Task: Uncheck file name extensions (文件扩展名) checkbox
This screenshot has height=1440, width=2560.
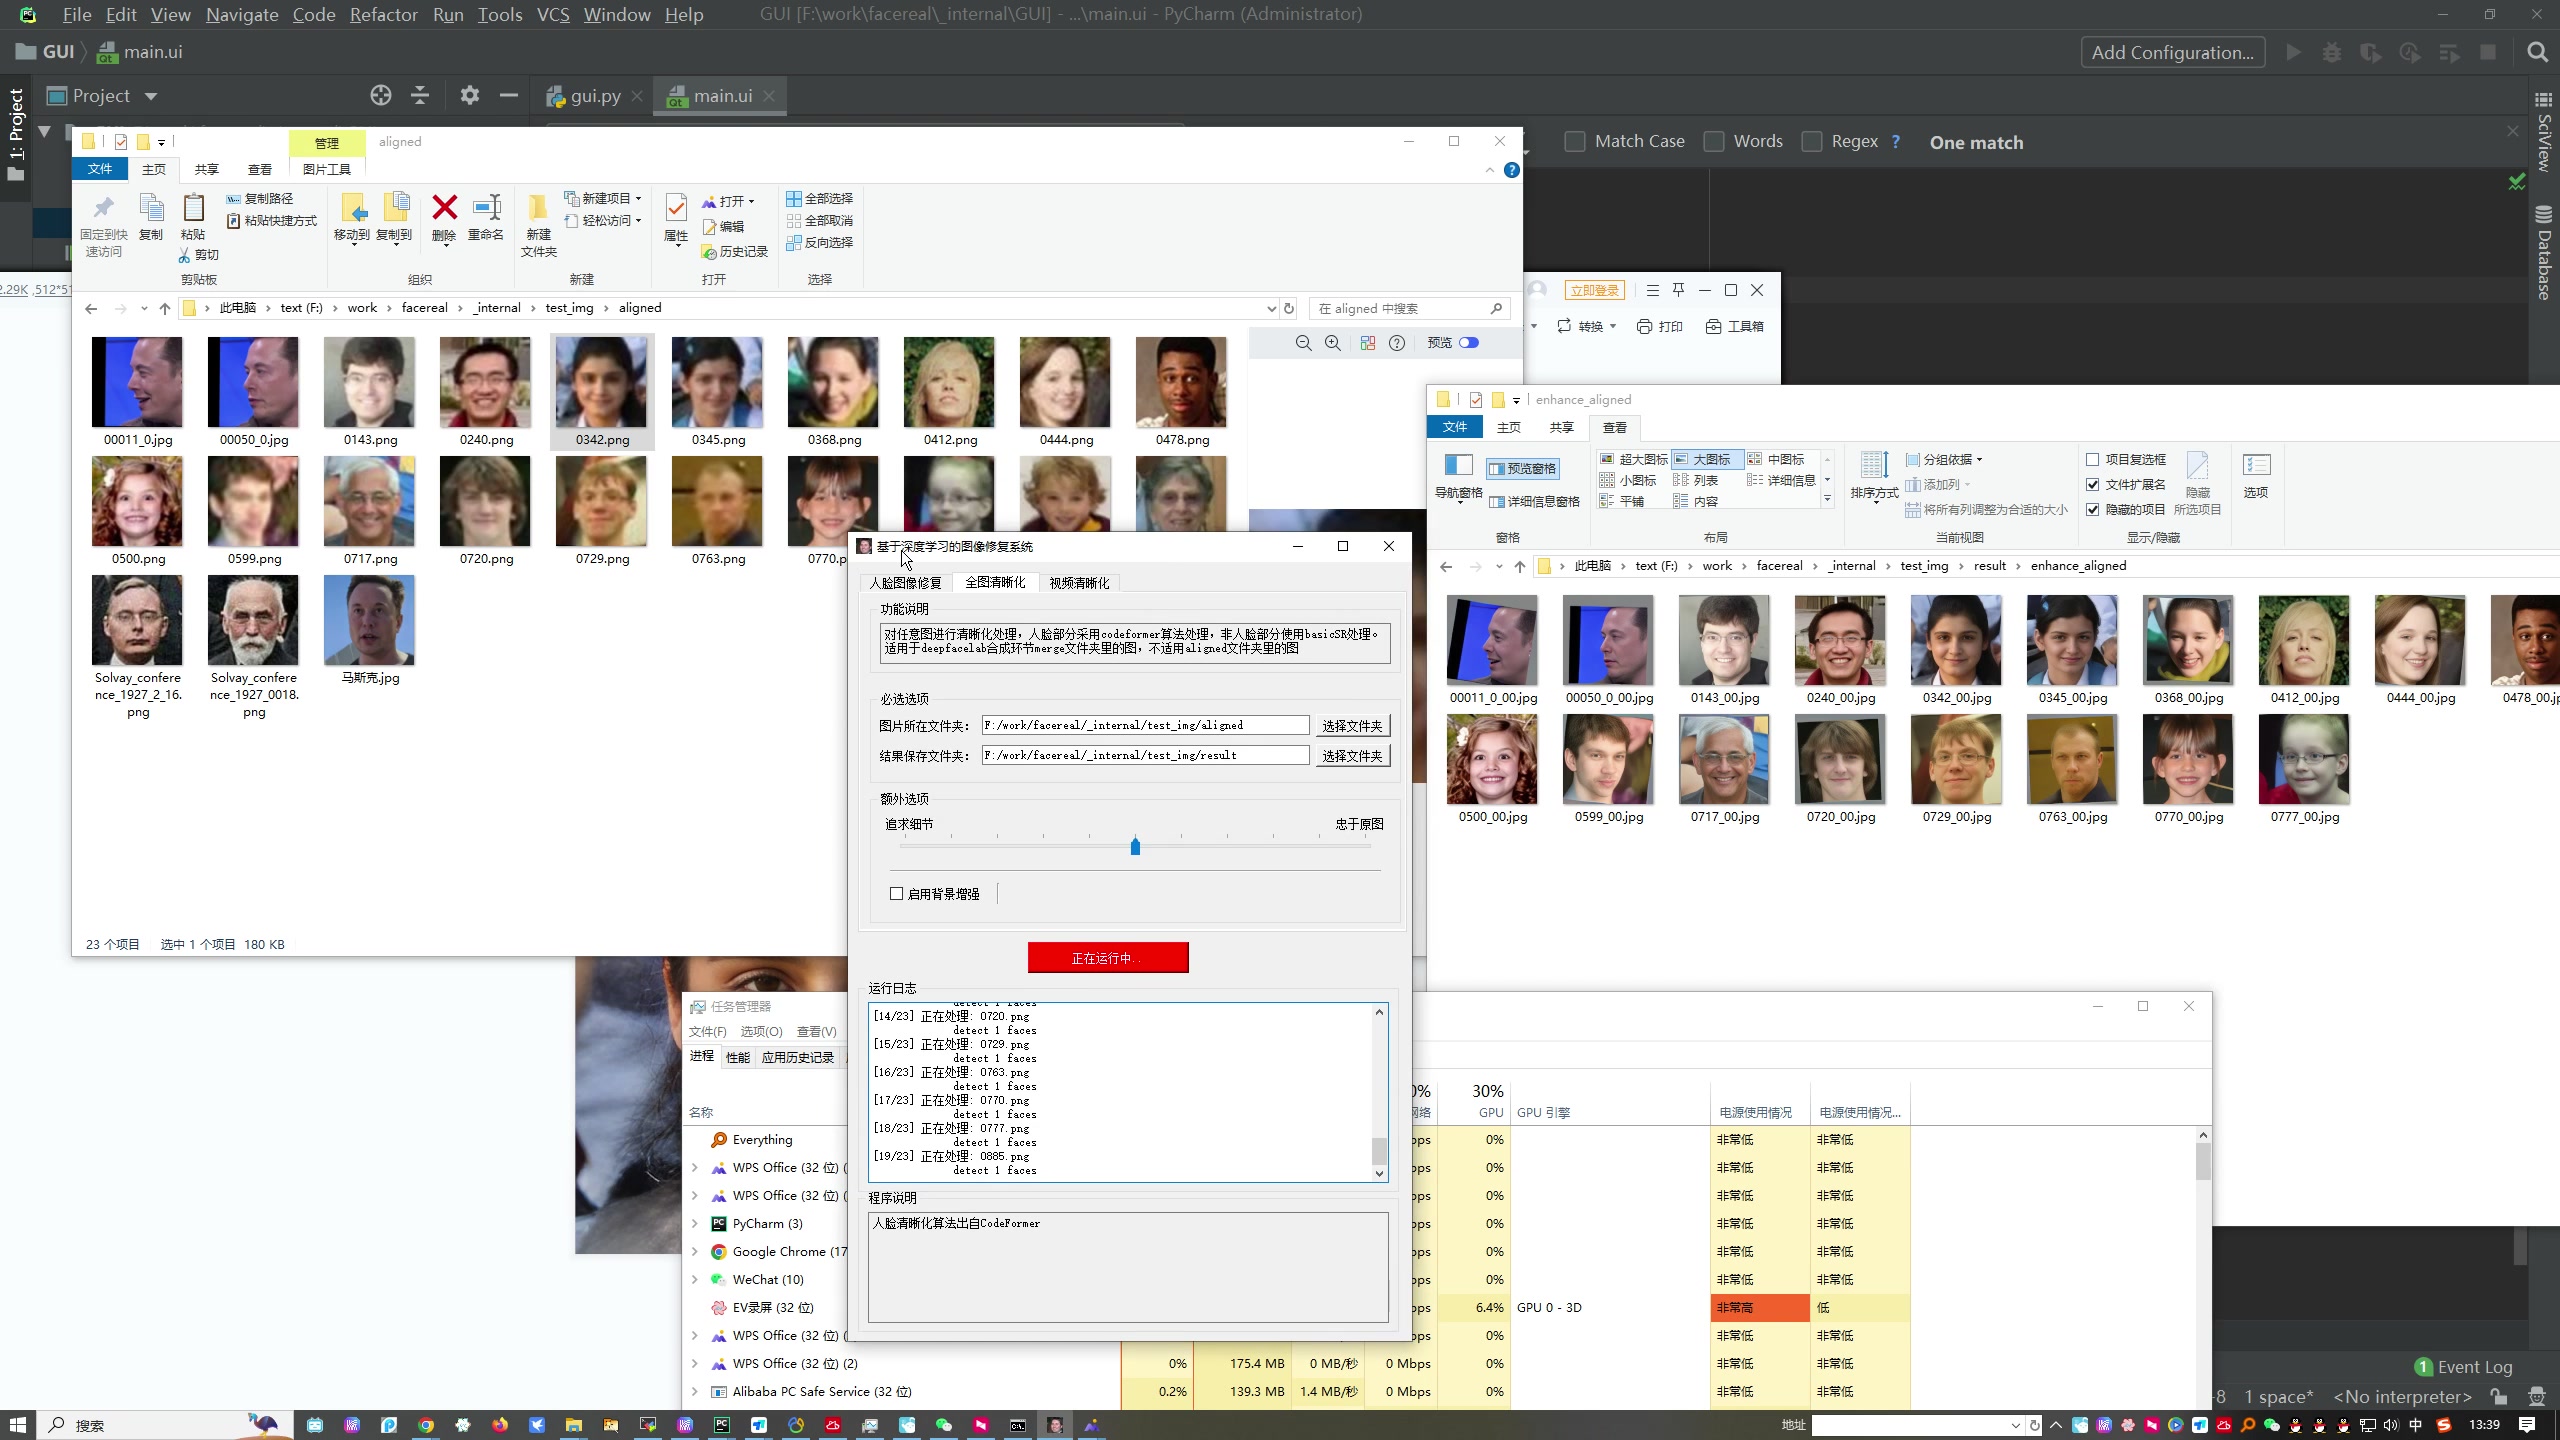Action: (2092, 484)
